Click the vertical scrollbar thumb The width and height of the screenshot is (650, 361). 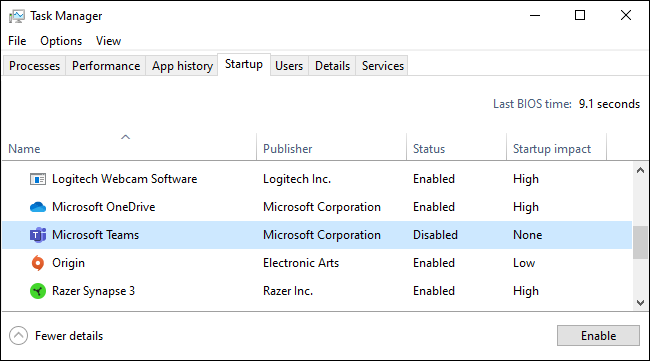tap(640, 243)
